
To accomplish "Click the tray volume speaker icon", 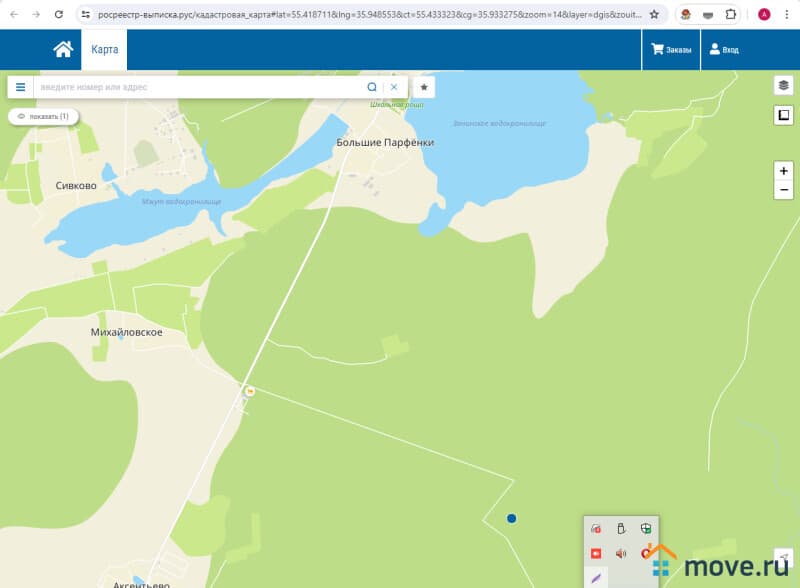I will (x=621, y=553).
